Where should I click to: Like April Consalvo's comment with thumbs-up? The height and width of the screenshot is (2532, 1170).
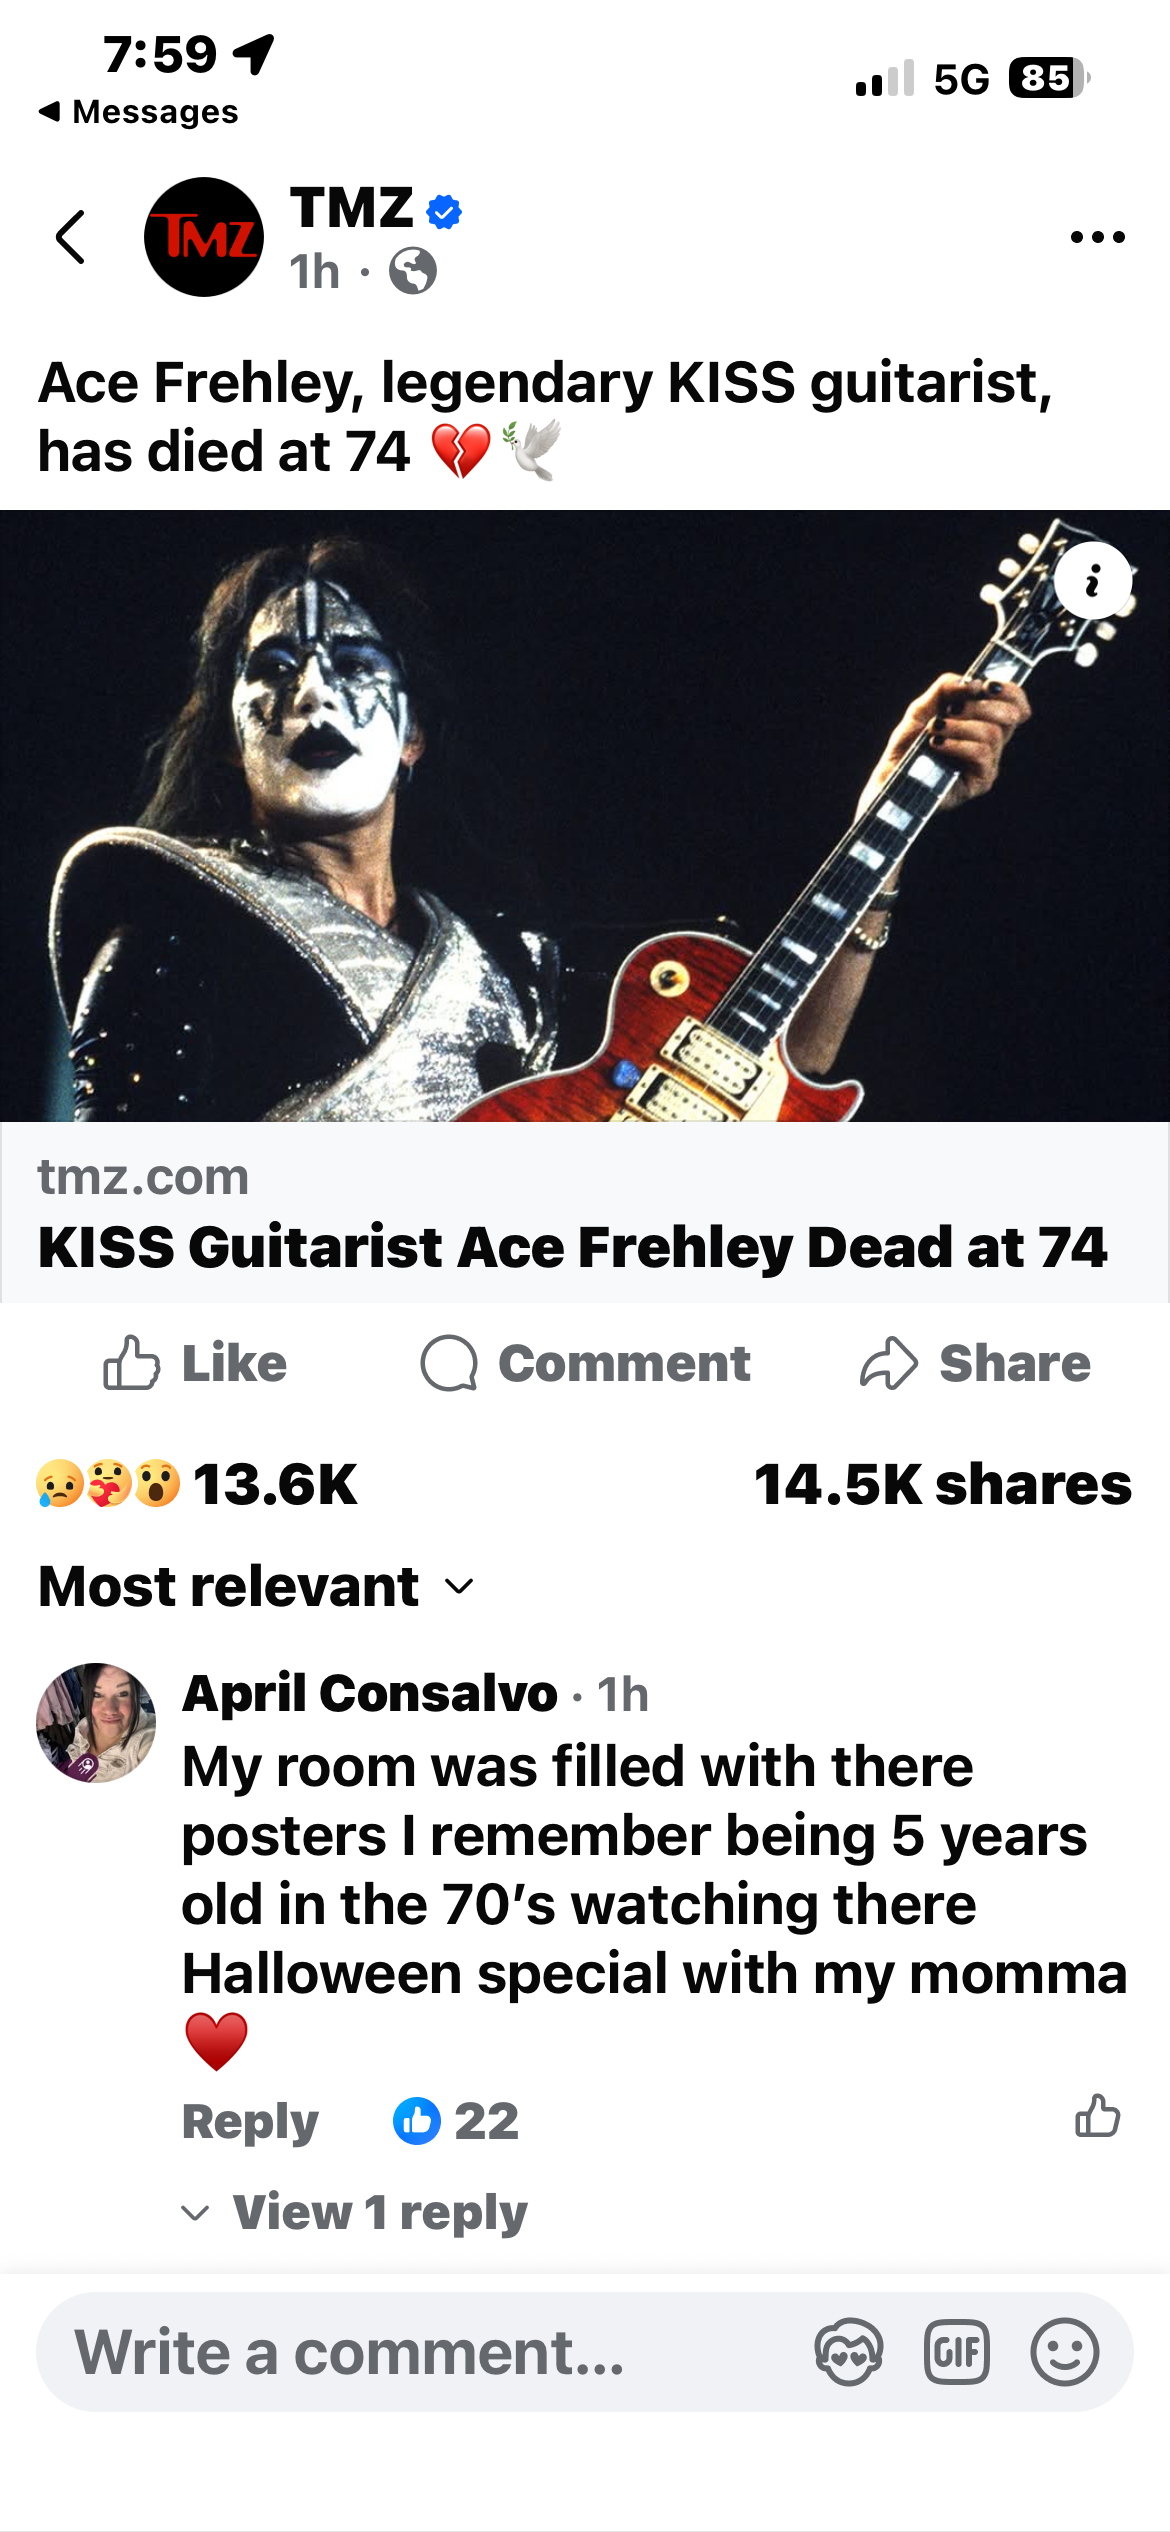pyautogui.click(x=1097, y=2117)
